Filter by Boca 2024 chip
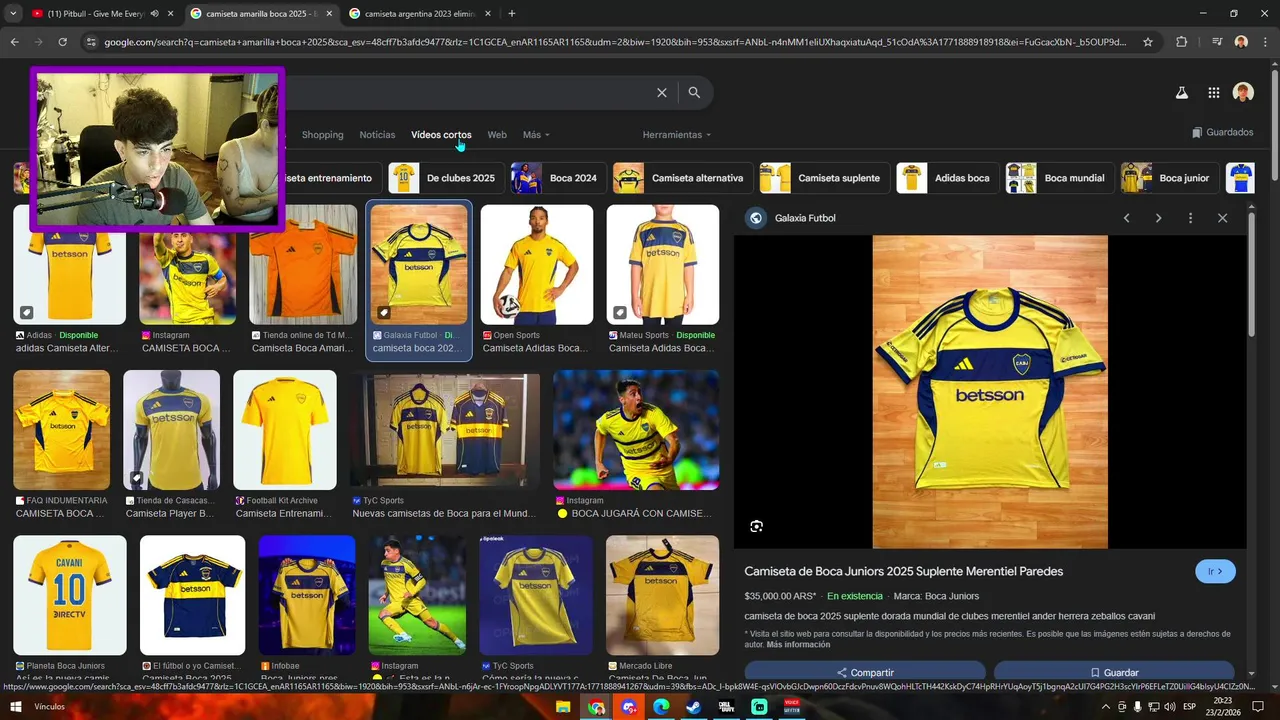Image resolution: width=1280 pixels, height=720 pixels. pyautogui.click(x=557, y=178)
